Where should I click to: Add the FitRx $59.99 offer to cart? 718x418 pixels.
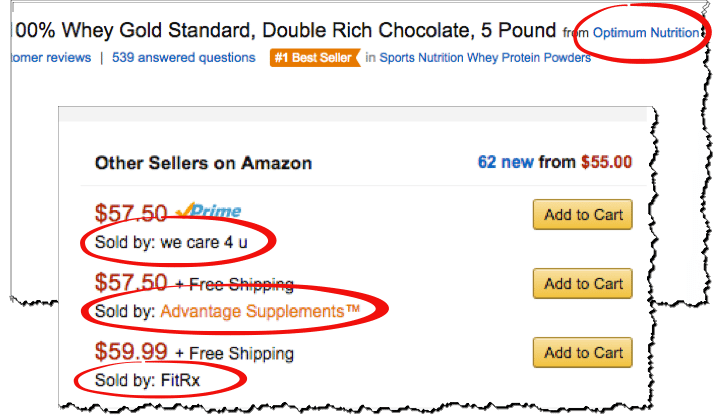pos(582,353)
